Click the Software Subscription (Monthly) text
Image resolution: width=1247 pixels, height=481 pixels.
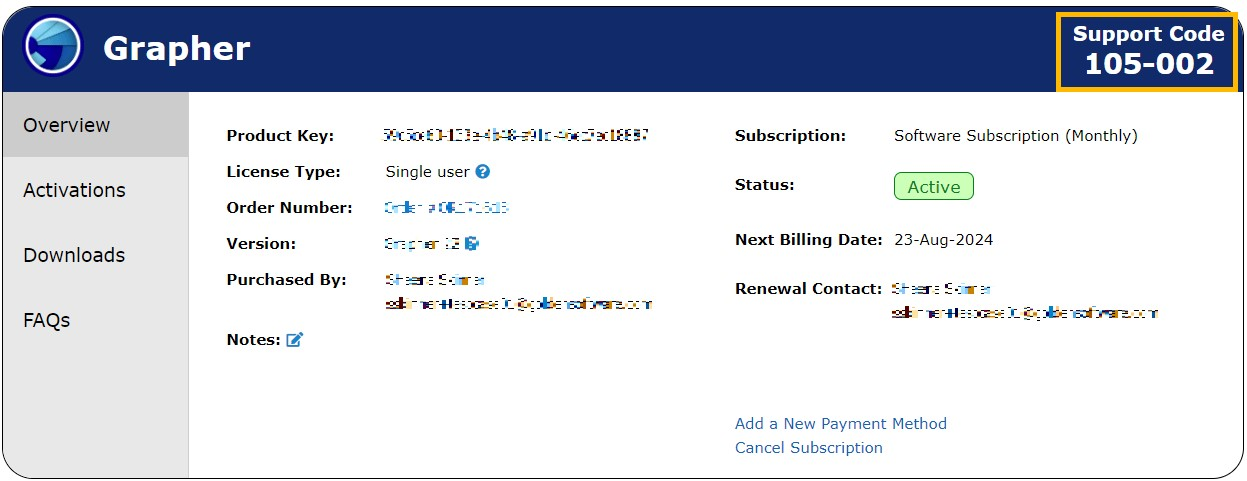click(1015, 136)
